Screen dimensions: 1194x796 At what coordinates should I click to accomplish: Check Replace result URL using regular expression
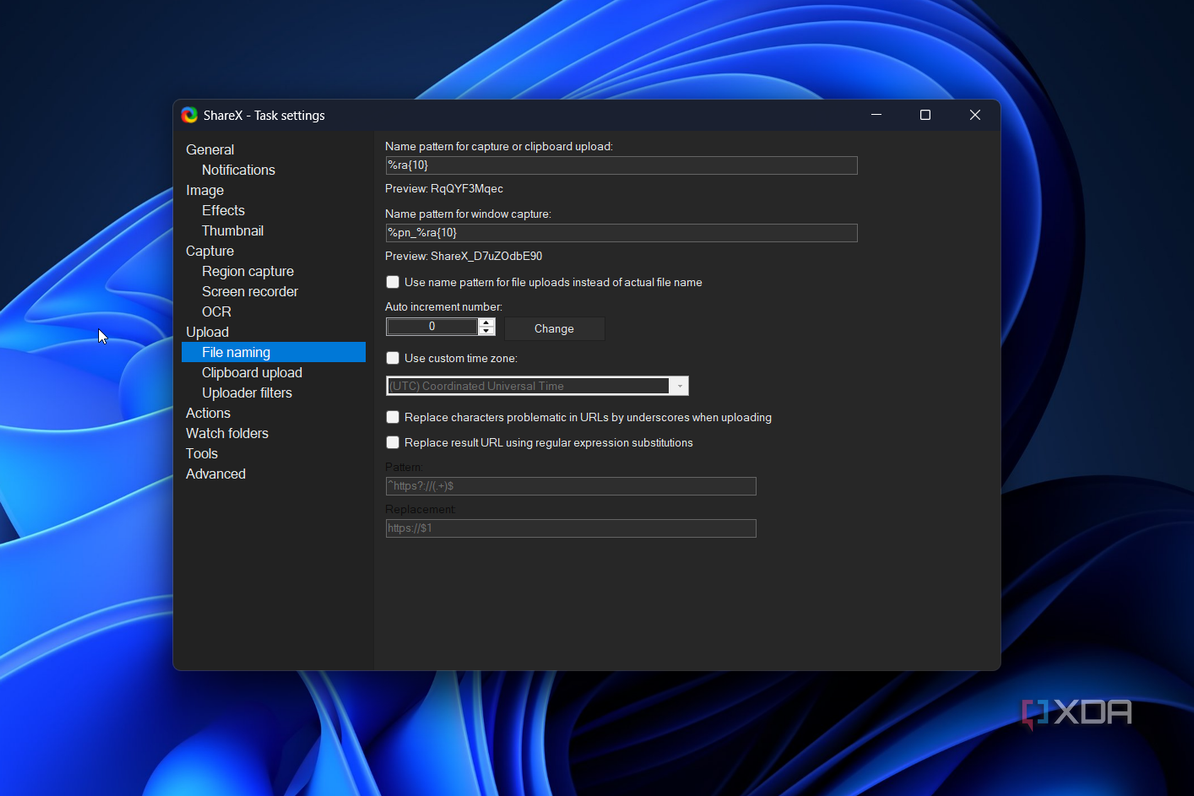(x=392, y=443)
